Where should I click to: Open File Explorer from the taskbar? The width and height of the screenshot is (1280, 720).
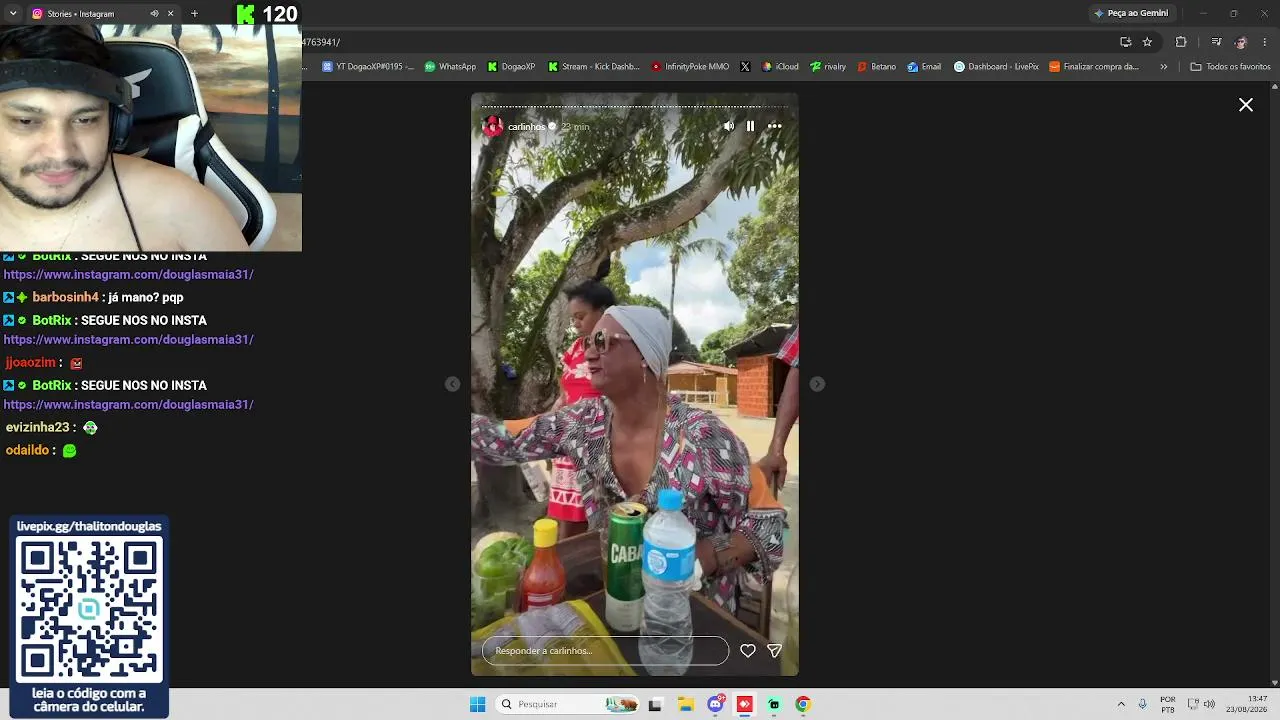click(x=686, y=705)
